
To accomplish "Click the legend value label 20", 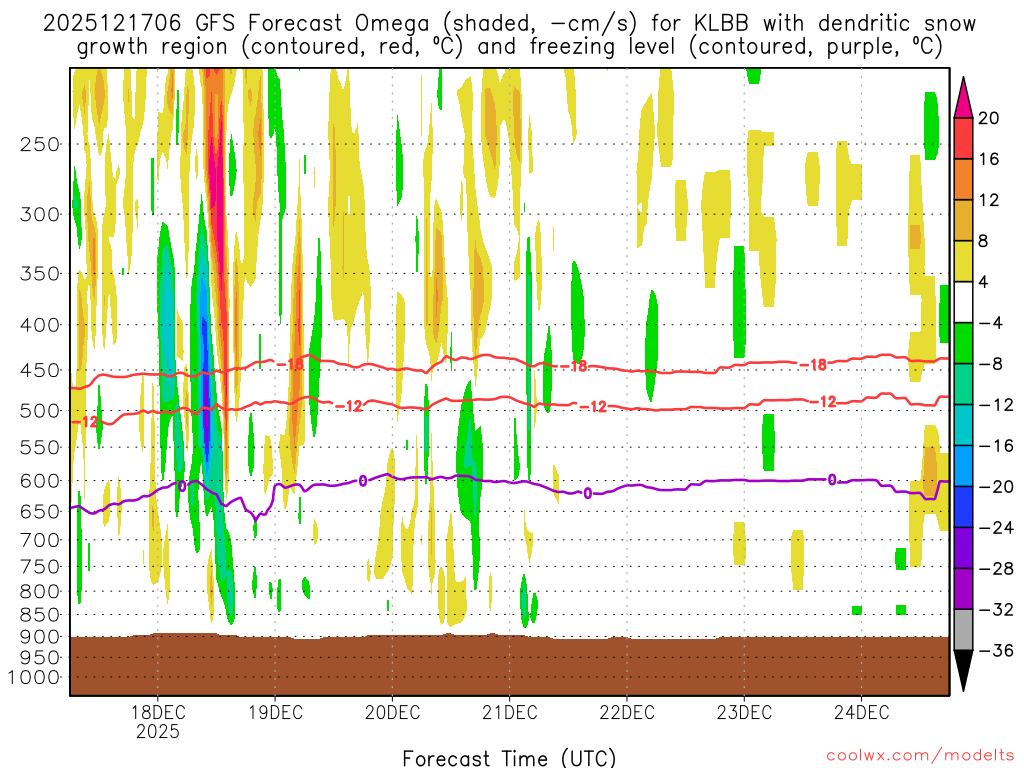I will tap(989, 118).
